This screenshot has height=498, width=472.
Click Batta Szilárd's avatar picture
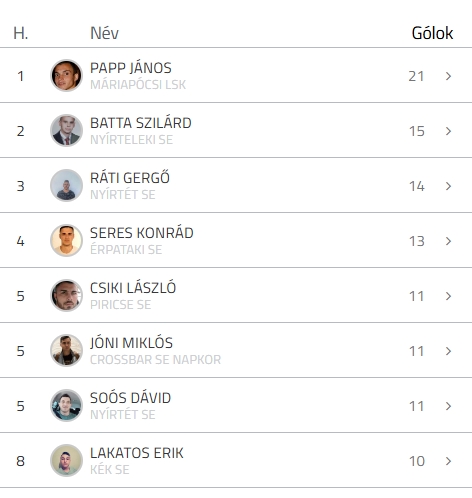pos(66,131)
